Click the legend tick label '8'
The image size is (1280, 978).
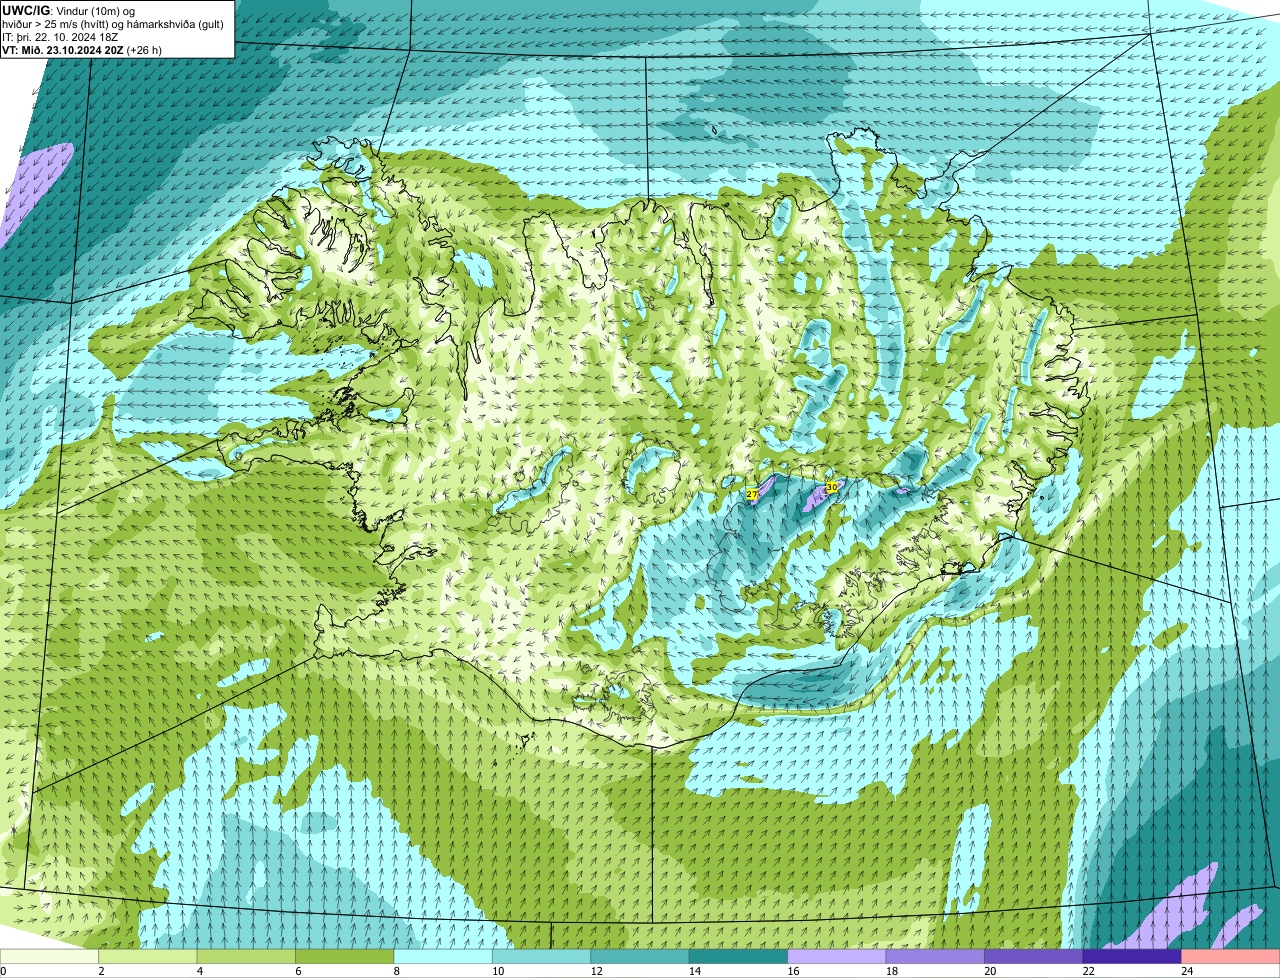coord(395,971)
